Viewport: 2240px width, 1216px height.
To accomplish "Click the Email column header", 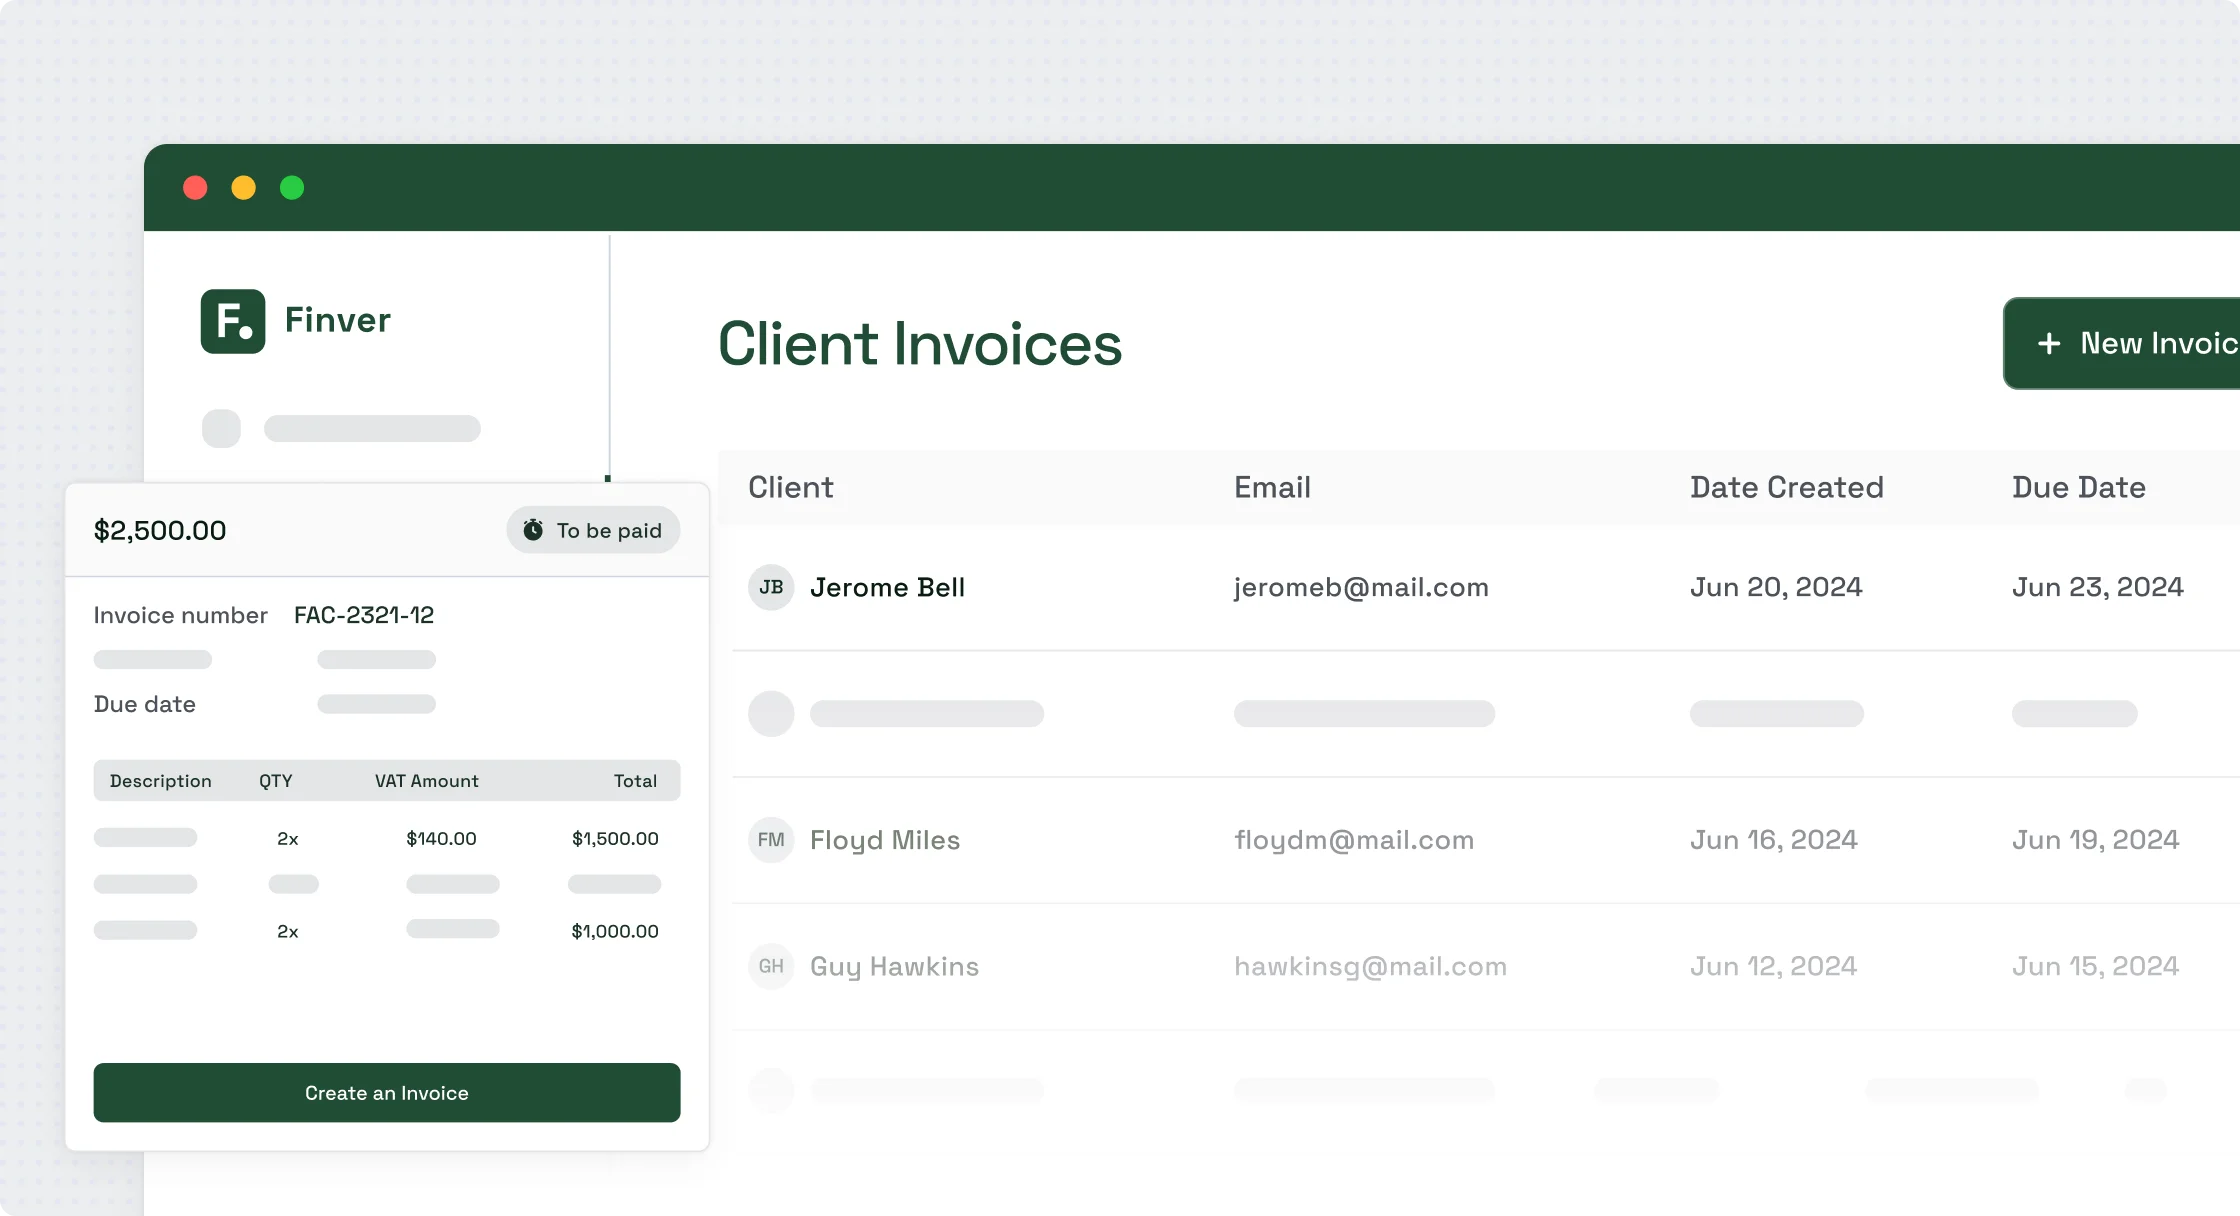I will click(x=1272, y=487).
